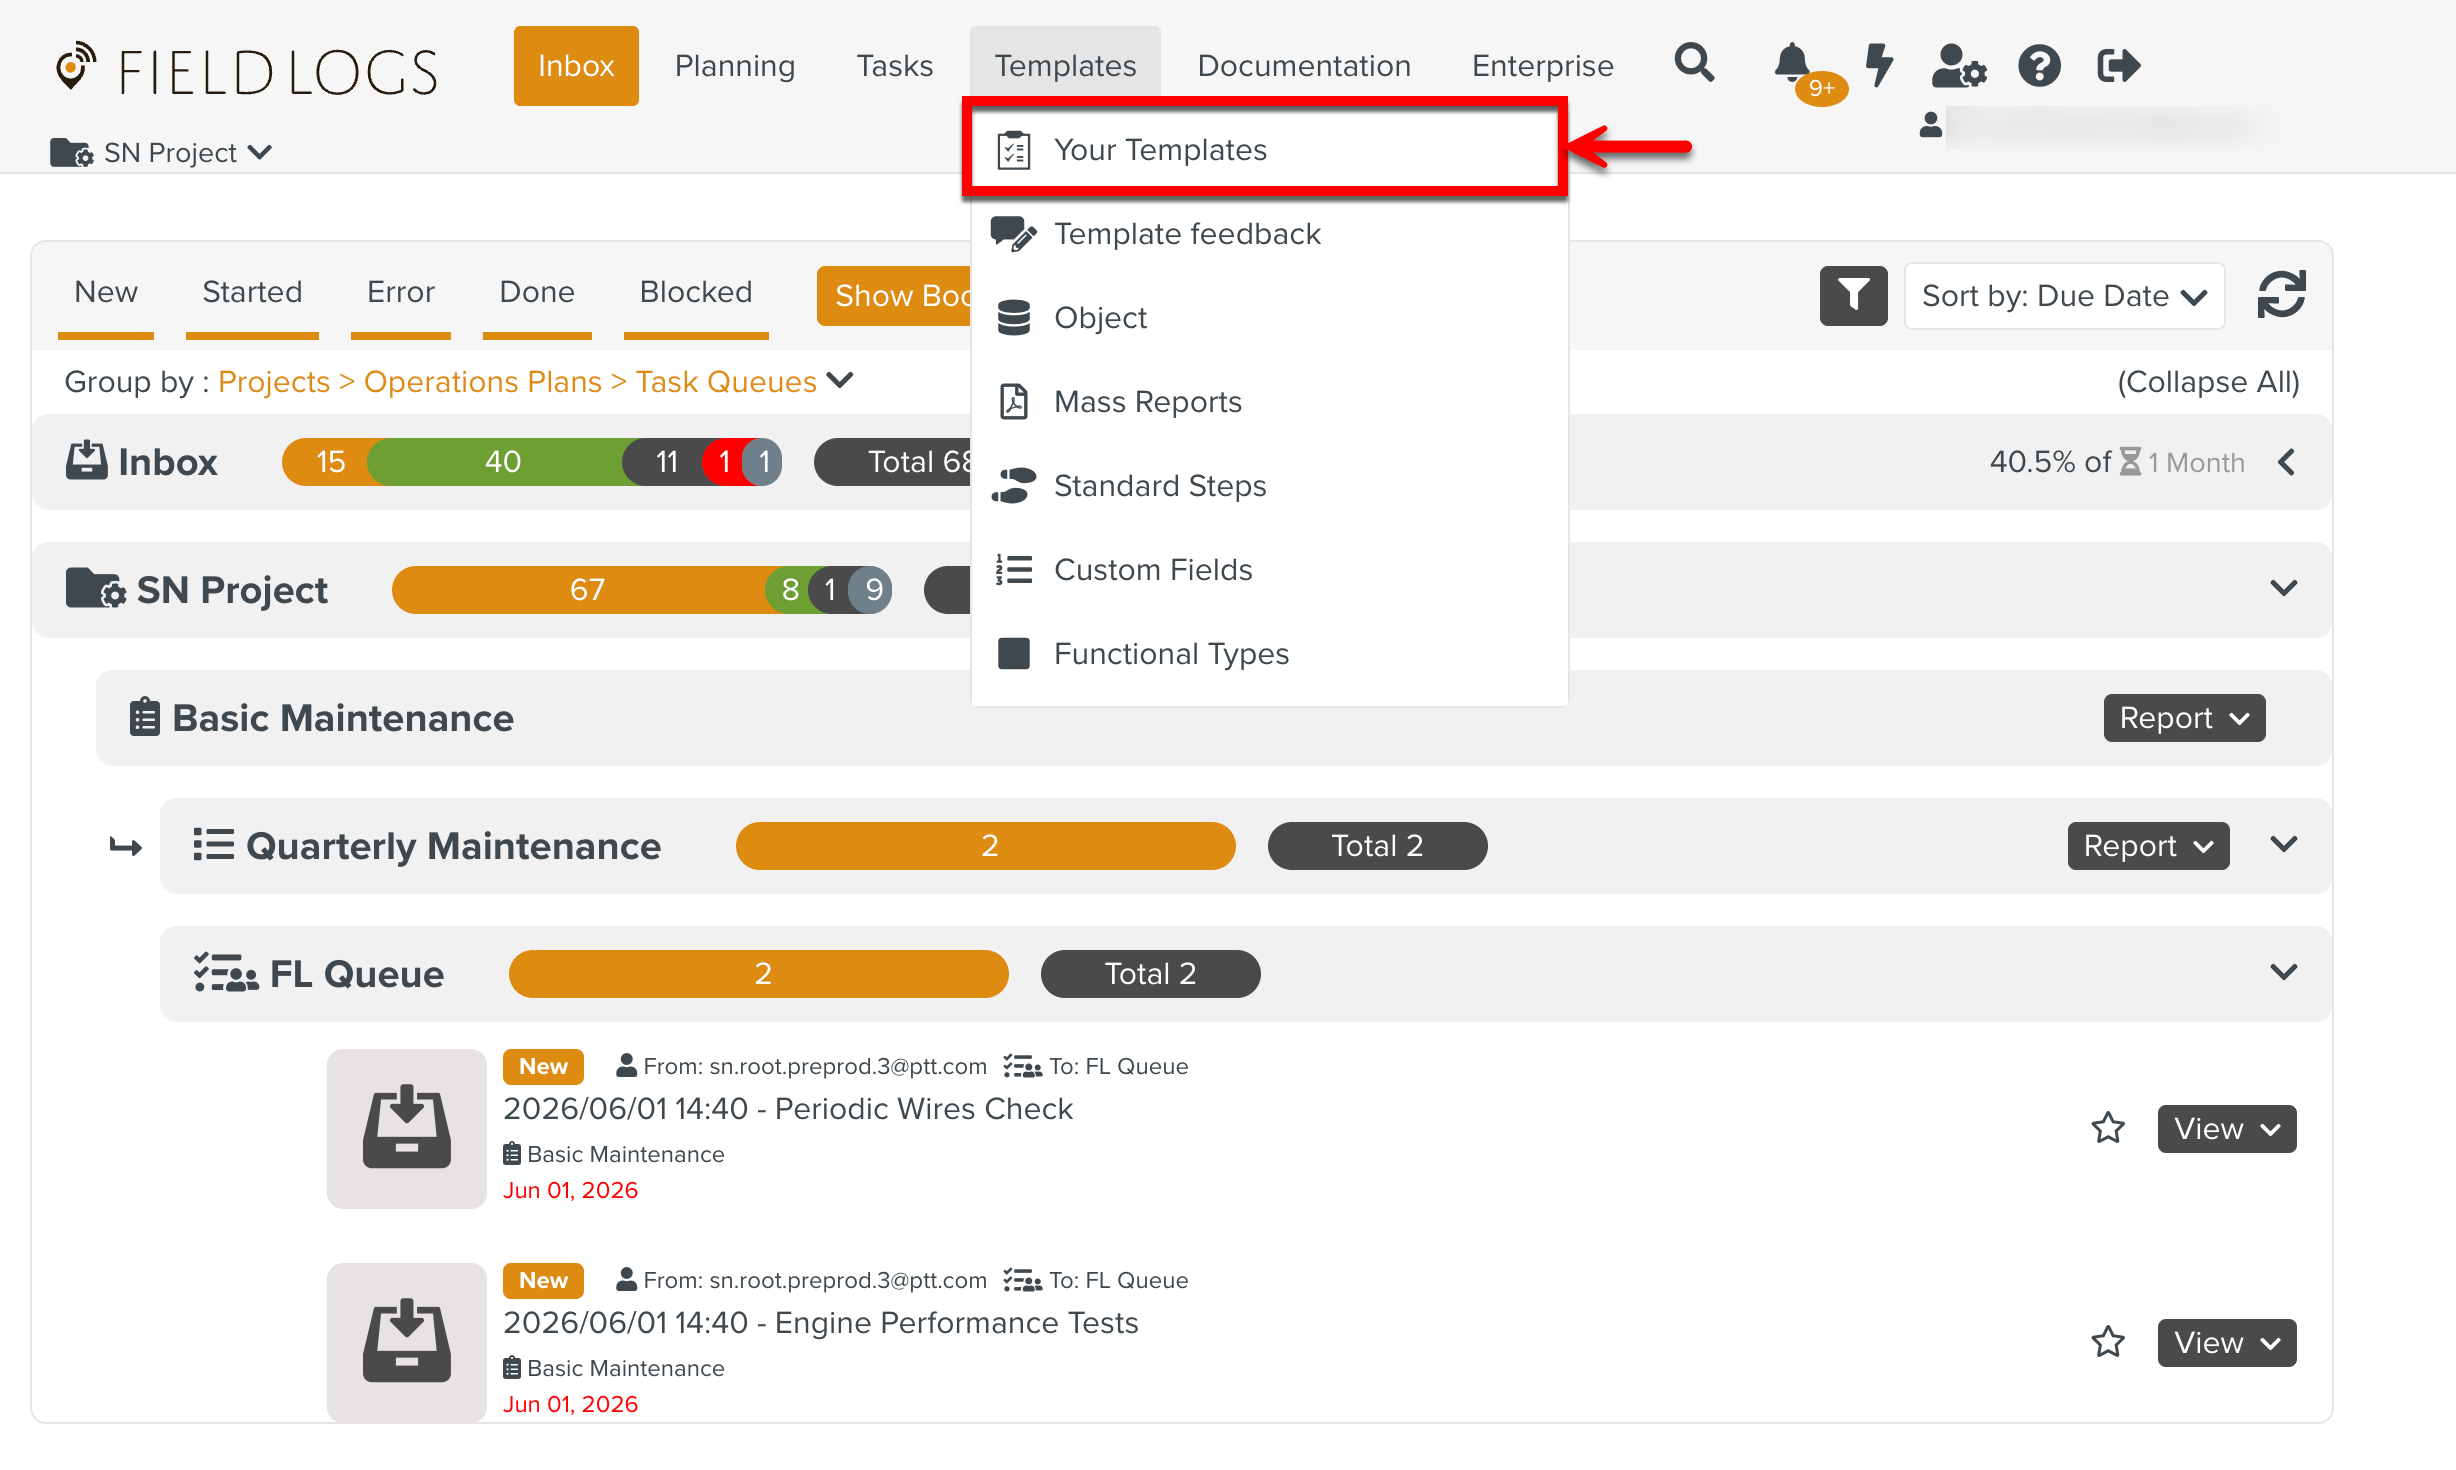Collapse the Inbox summary arrow
The width and height of the screenshot is (2456, 1470).
pyautogui.click(x=2286, y=462)
